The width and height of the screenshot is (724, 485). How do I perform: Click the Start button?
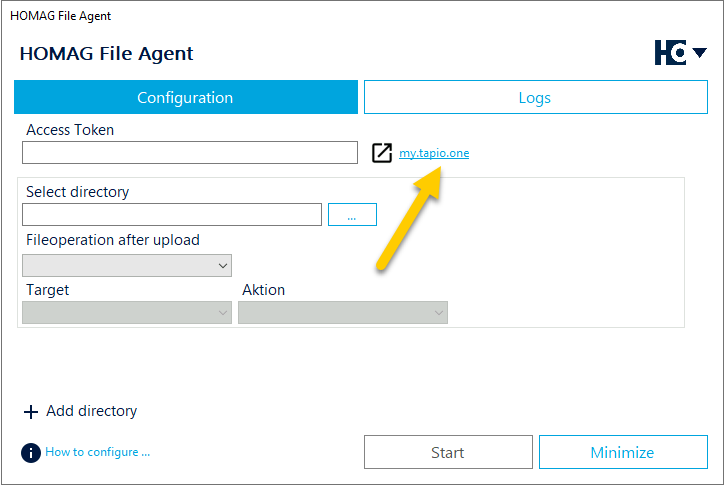tap(448, 452)
